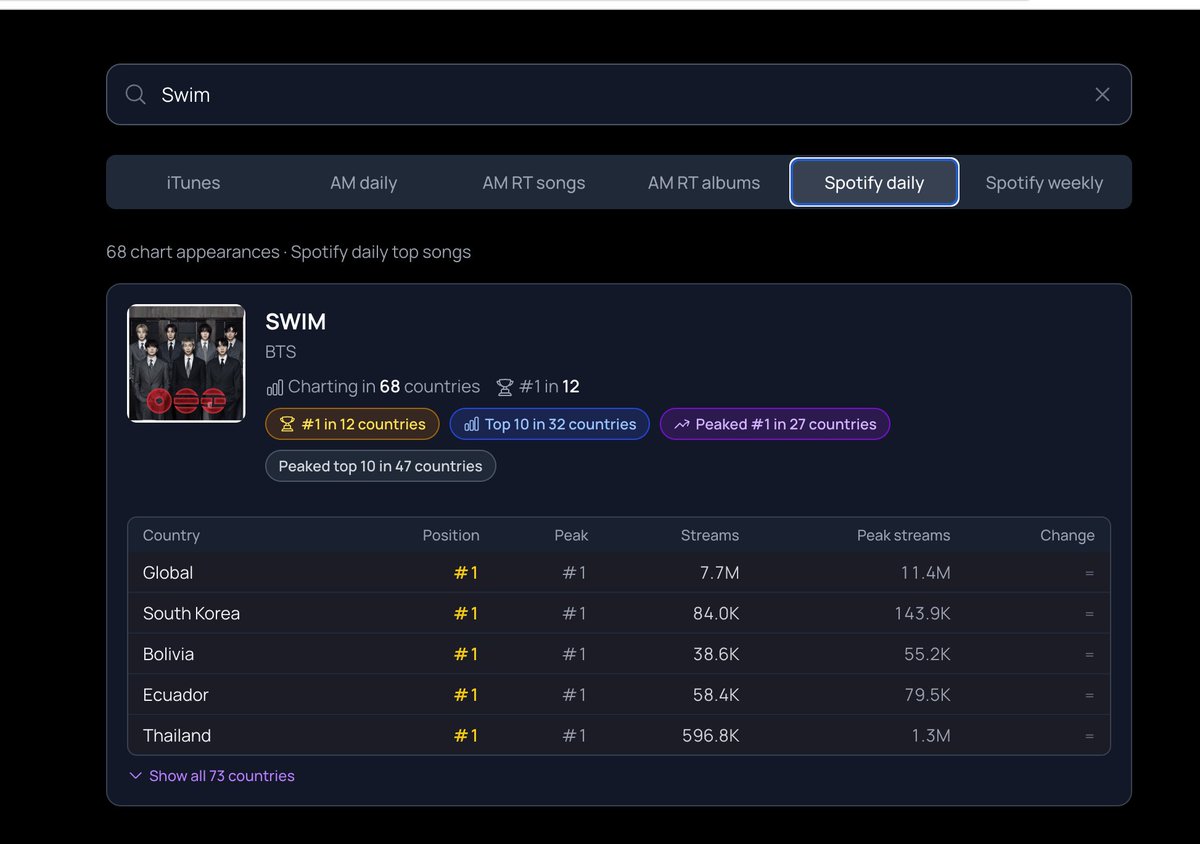Image resolution: width=1200 pixels, height=844 pixels.
Task: Click the Peak streams column header
Action: coord(904,535)
